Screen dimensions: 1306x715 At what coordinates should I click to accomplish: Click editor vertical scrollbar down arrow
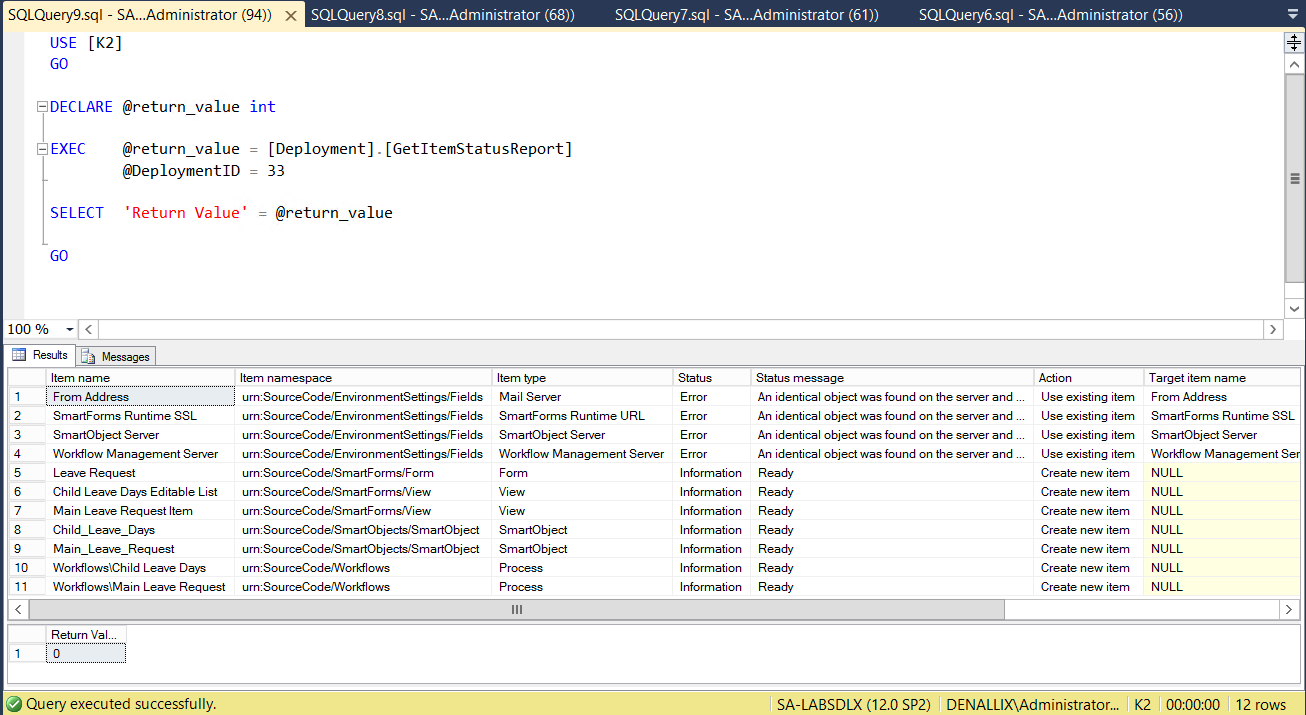tap(1294, 307)
